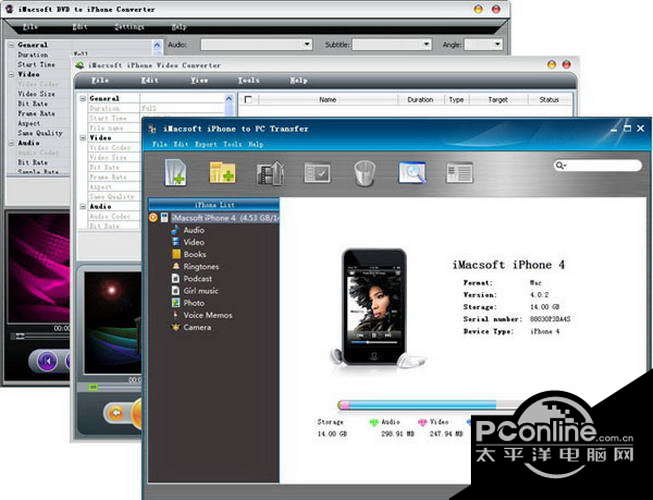Click the iPhone storage usage bar
This screenshot has width=653, height=500.
pos(429,405)
